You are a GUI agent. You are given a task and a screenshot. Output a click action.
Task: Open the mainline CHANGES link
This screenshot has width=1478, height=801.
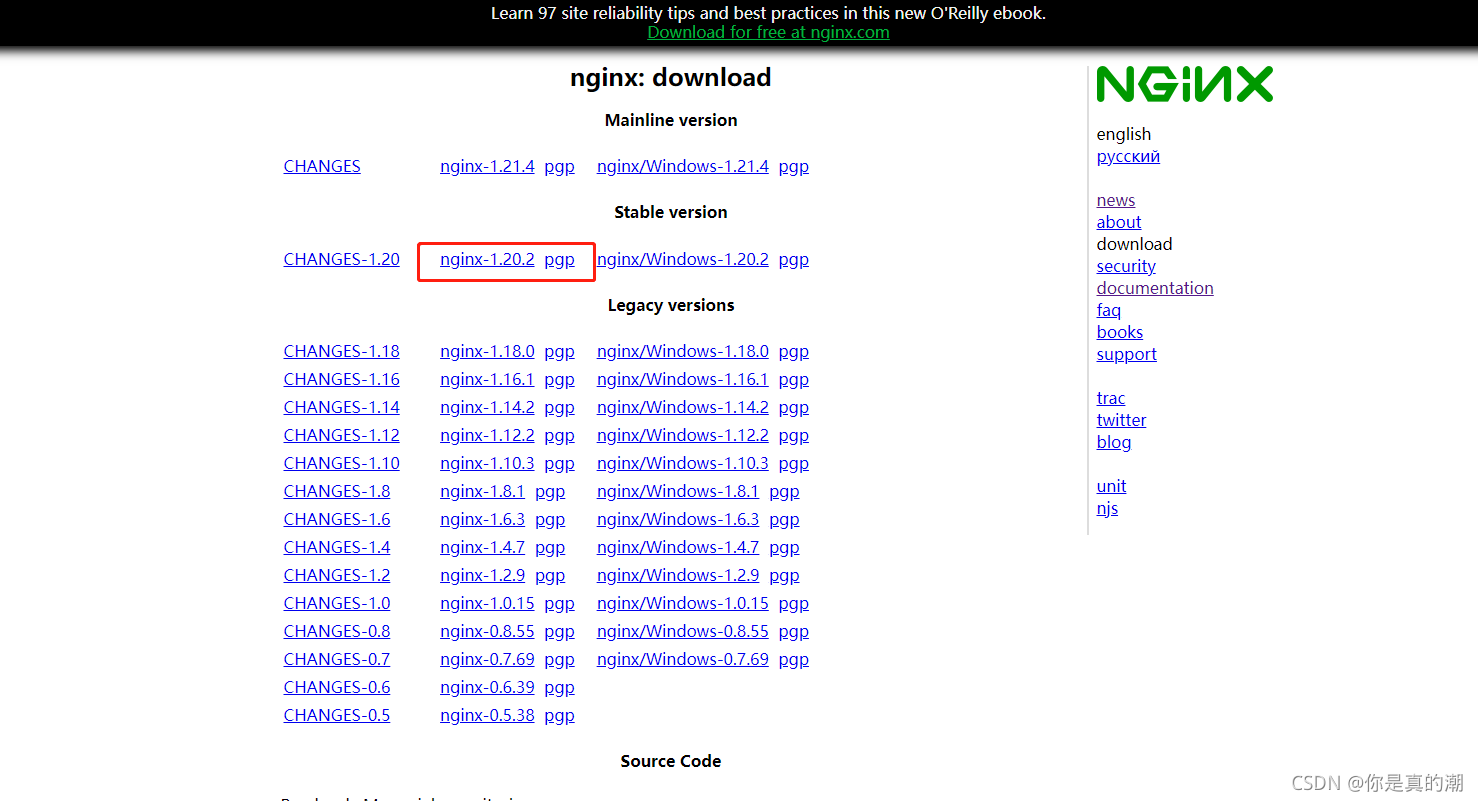(x=322, y=166)
